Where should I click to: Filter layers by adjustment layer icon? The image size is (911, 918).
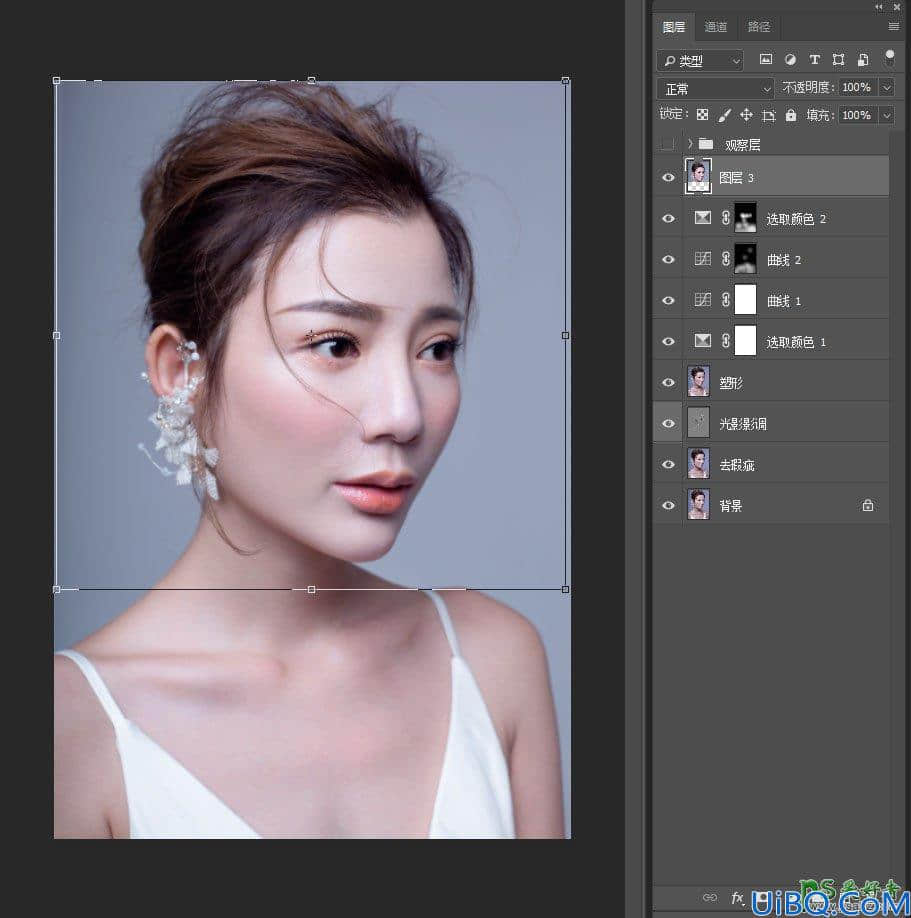click(790, 59)
